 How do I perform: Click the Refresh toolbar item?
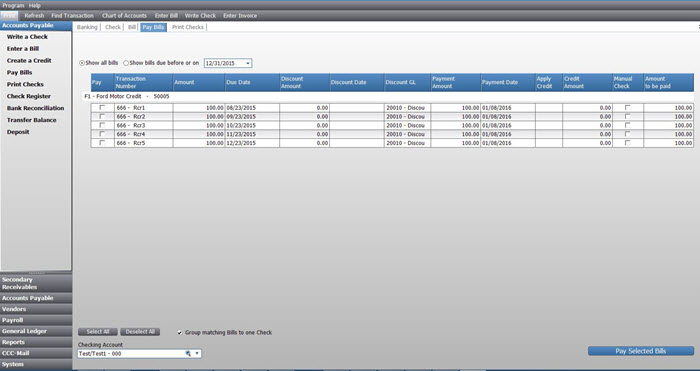click(x=34, y=16)
